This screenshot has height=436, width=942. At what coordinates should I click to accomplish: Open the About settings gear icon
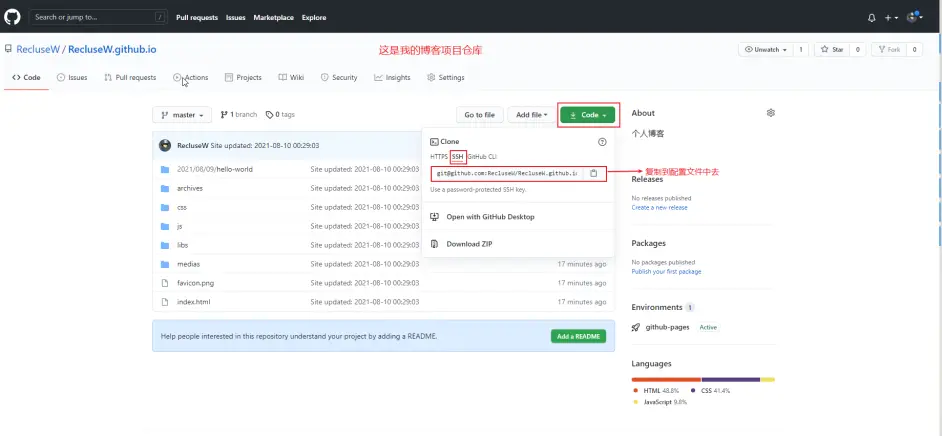(x=771, y=112)
